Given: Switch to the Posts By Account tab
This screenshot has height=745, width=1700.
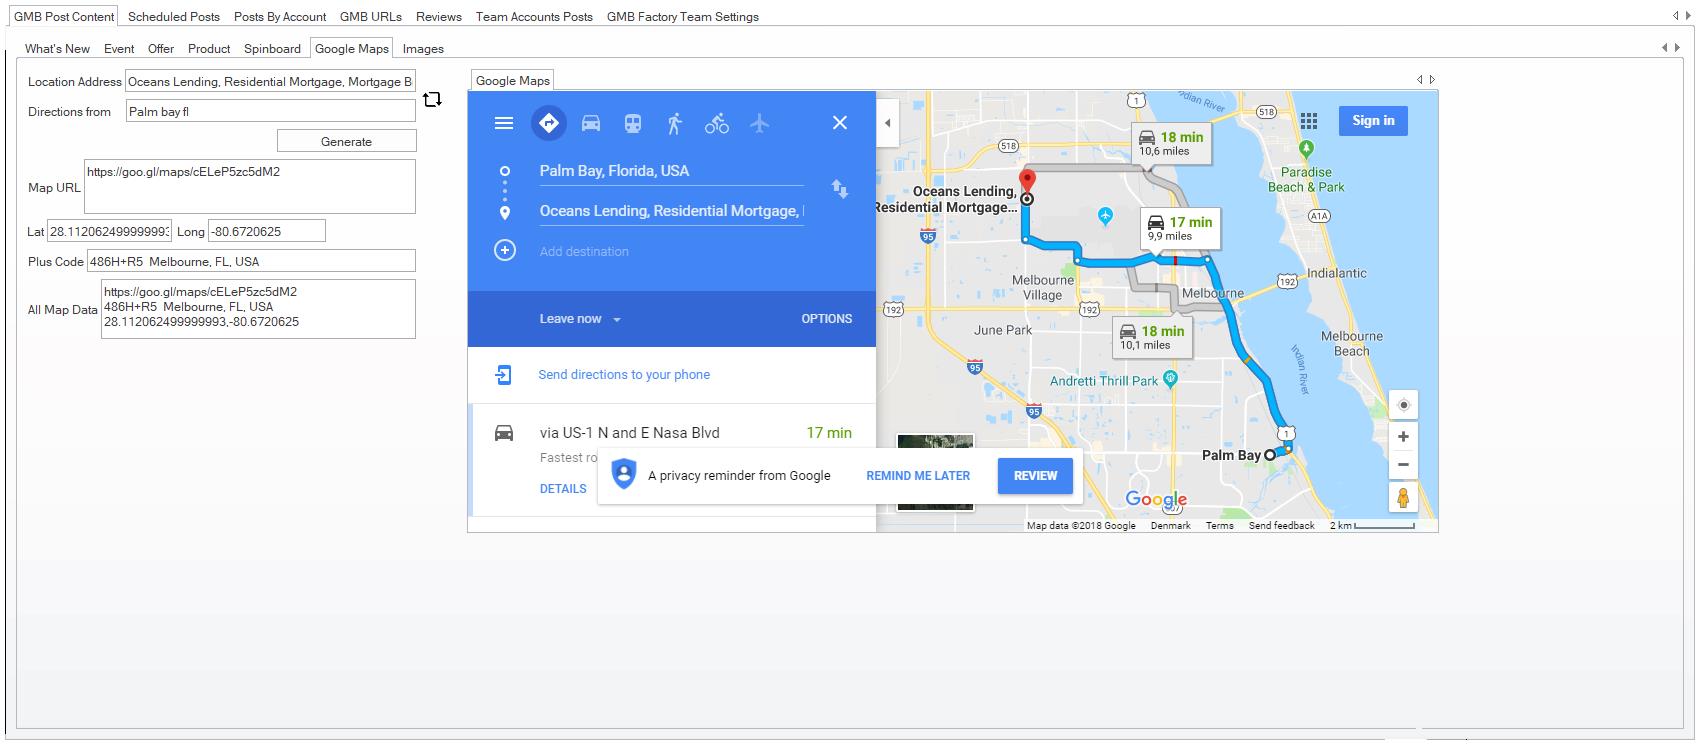Looking at the screenshot, I should point(280,16).
